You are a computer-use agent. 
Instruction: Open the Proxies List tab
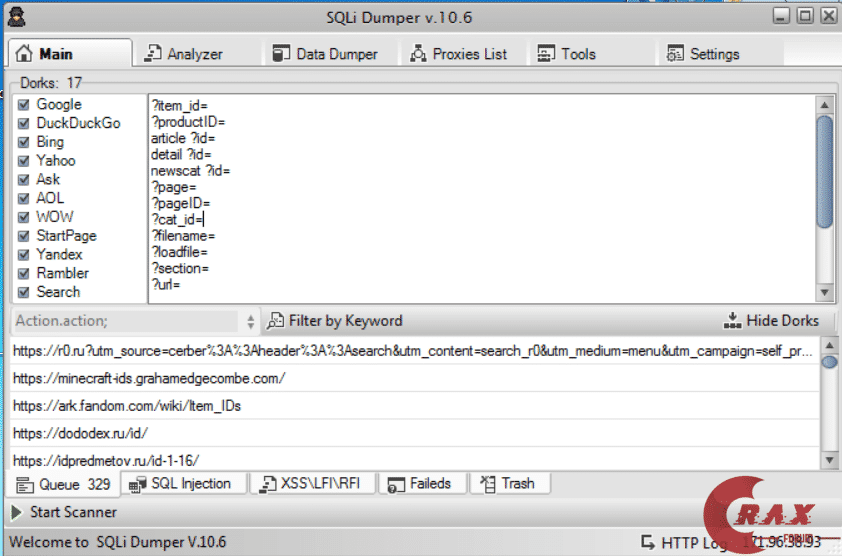458,54
